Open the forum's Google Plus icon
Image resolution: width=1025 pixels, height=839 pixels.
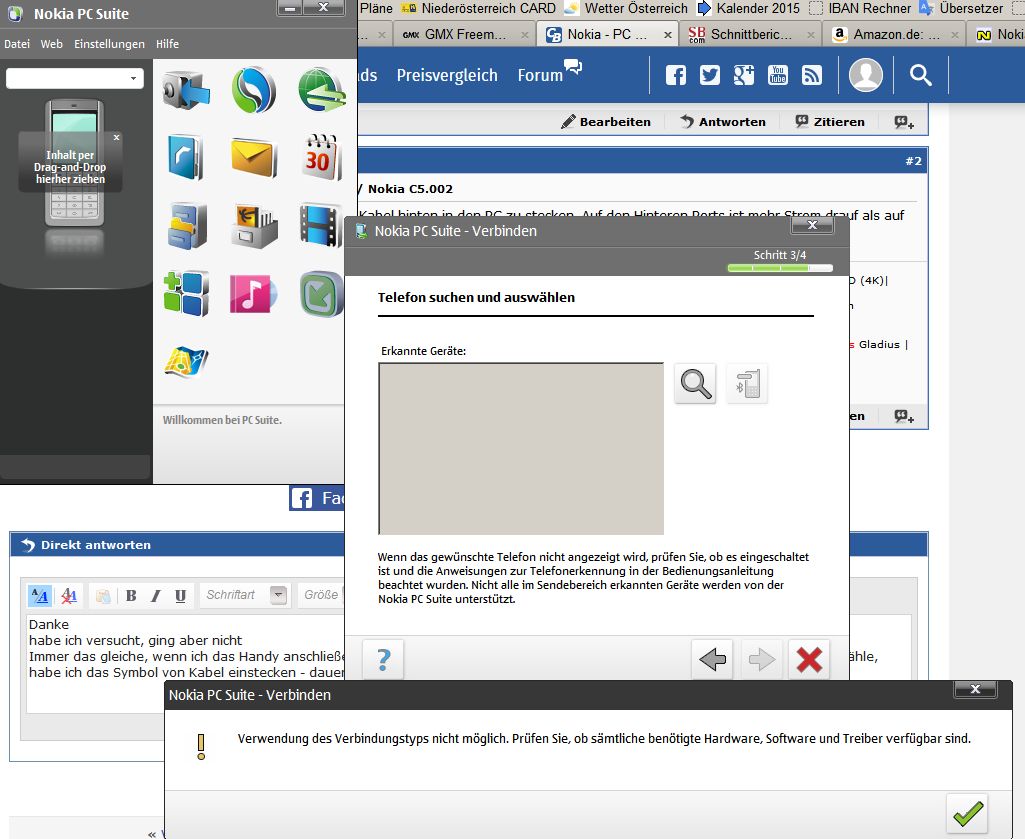(x=744, y=75)
